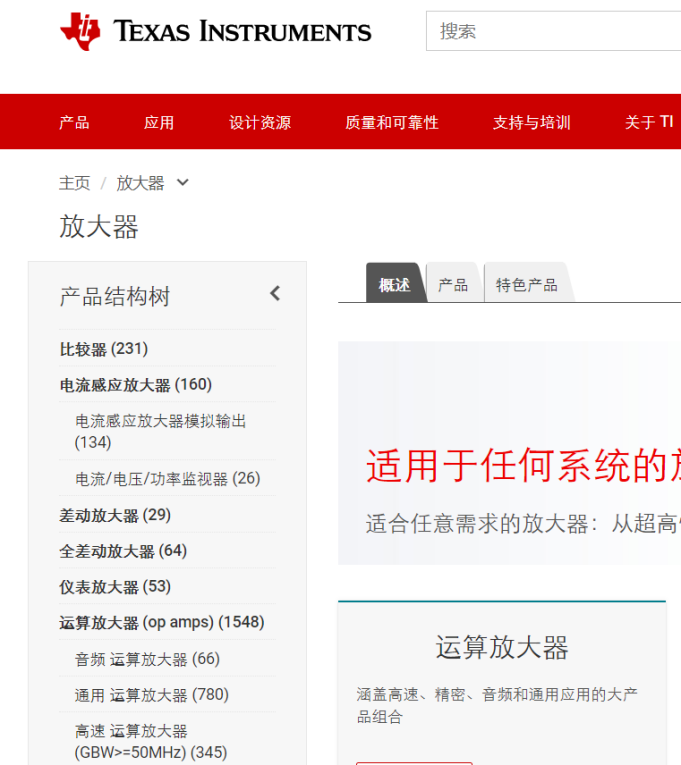Open 运算放大器 (op amps) (1548) category
The image size is (681, 765).
click(x=162, y=623)
